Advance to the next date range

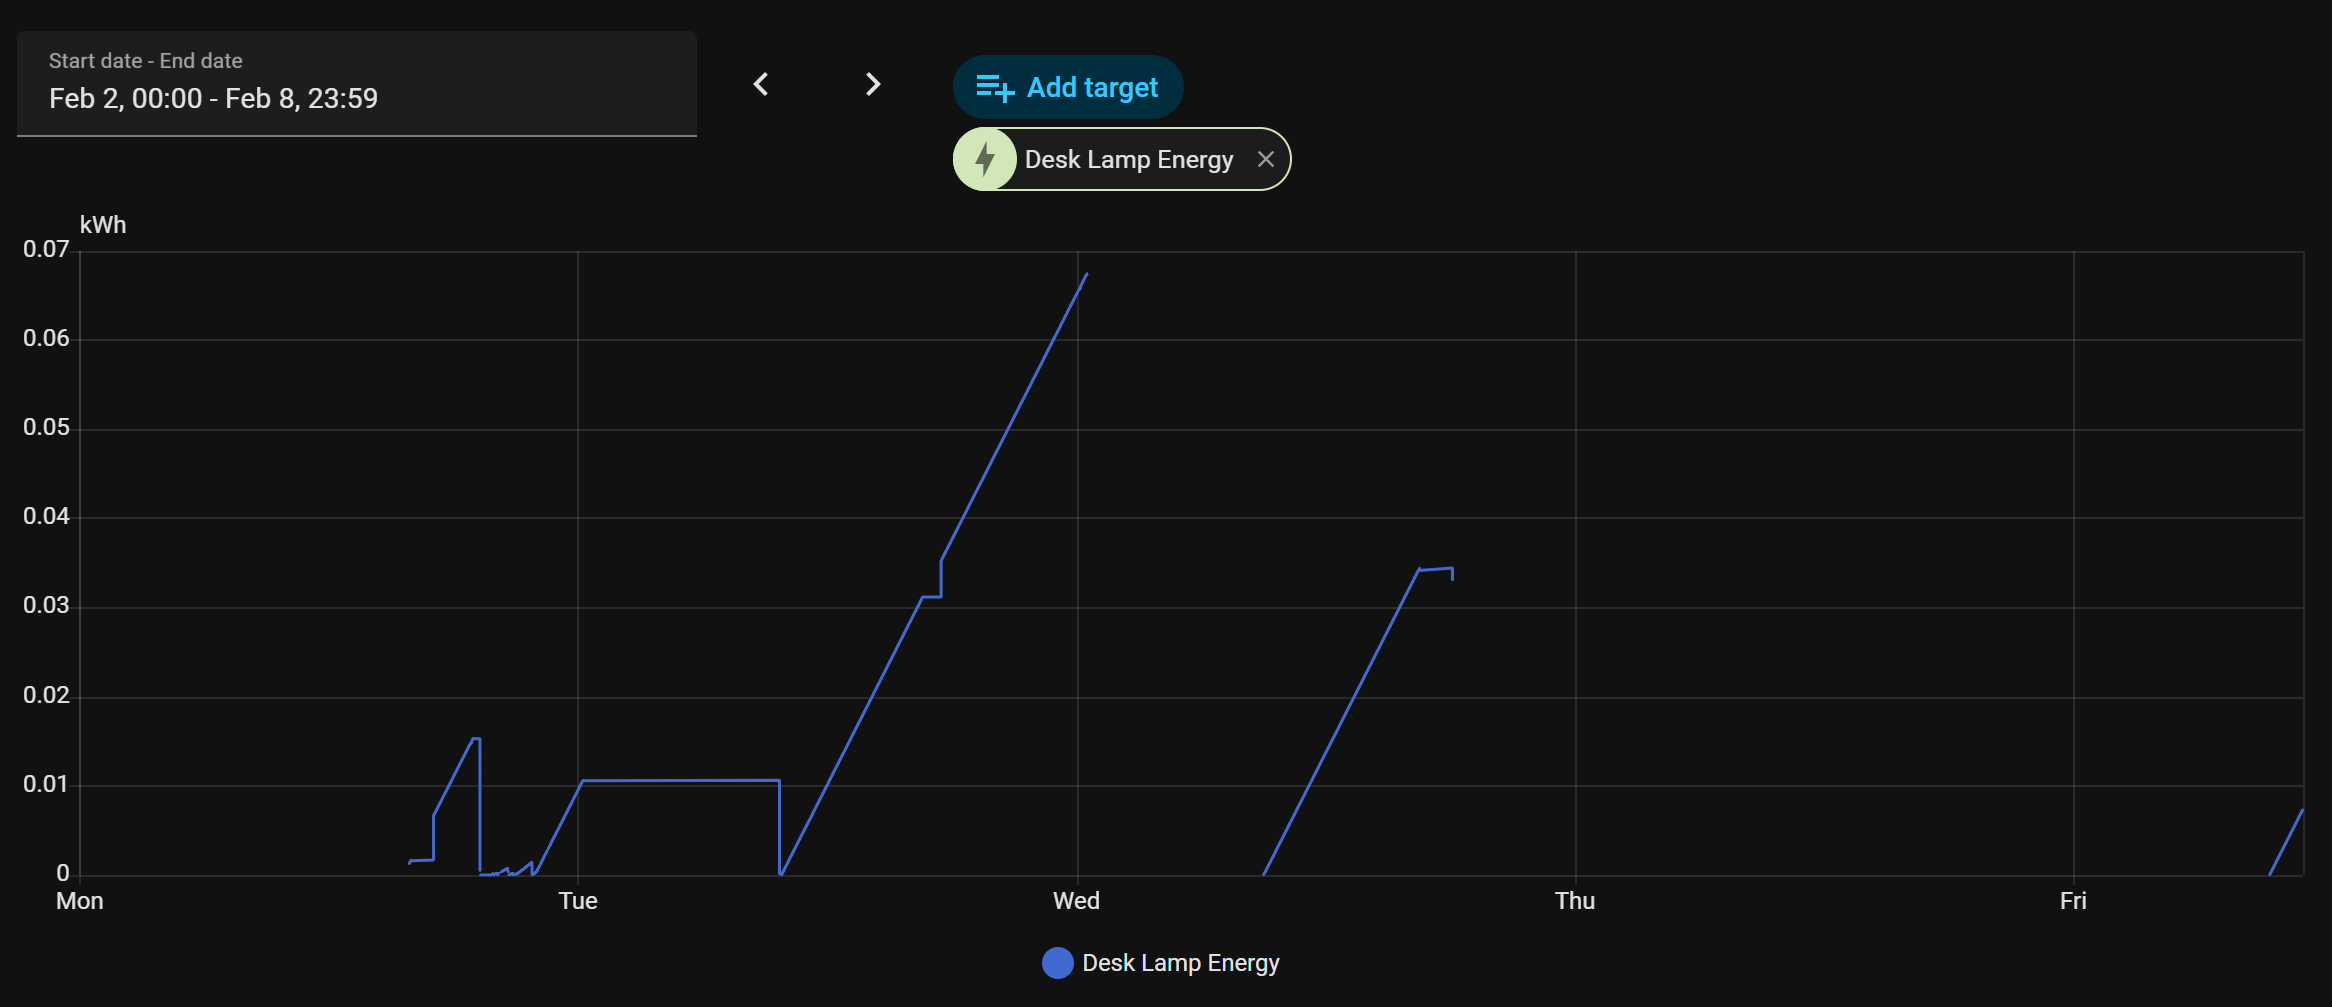coord(873,85)
